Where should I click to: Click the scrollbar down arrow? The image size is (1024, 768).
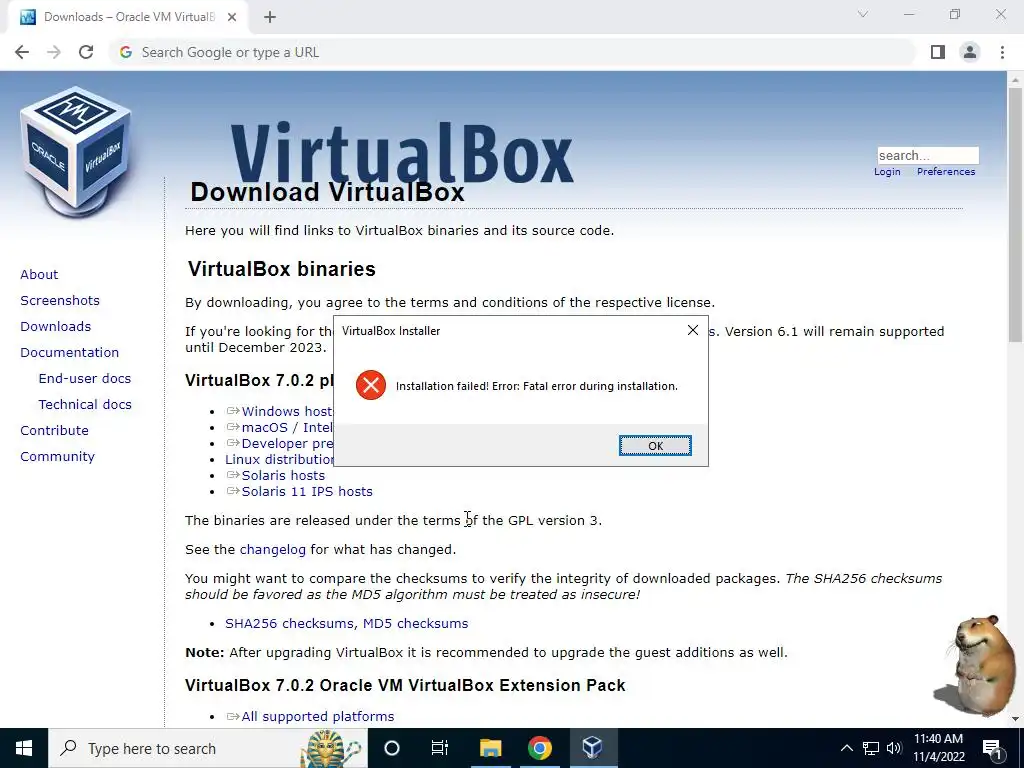1015,719
